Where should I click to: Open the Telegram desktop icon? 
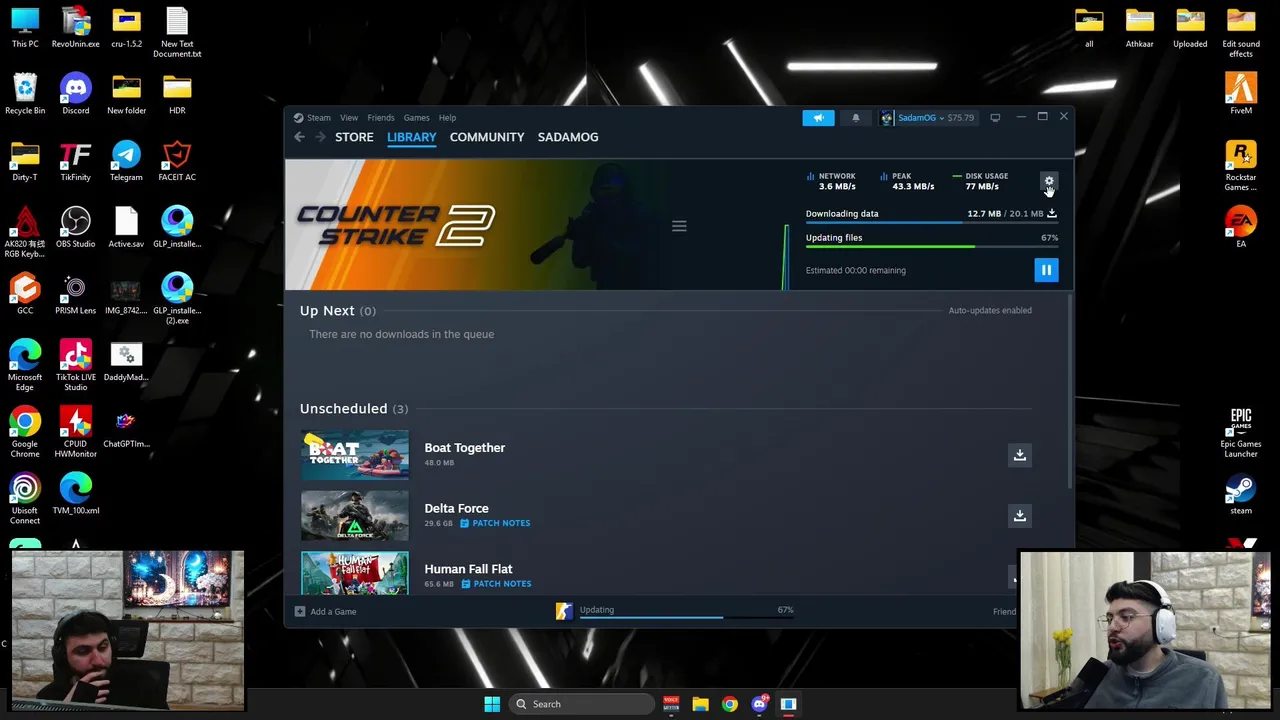tap(126, 160)
